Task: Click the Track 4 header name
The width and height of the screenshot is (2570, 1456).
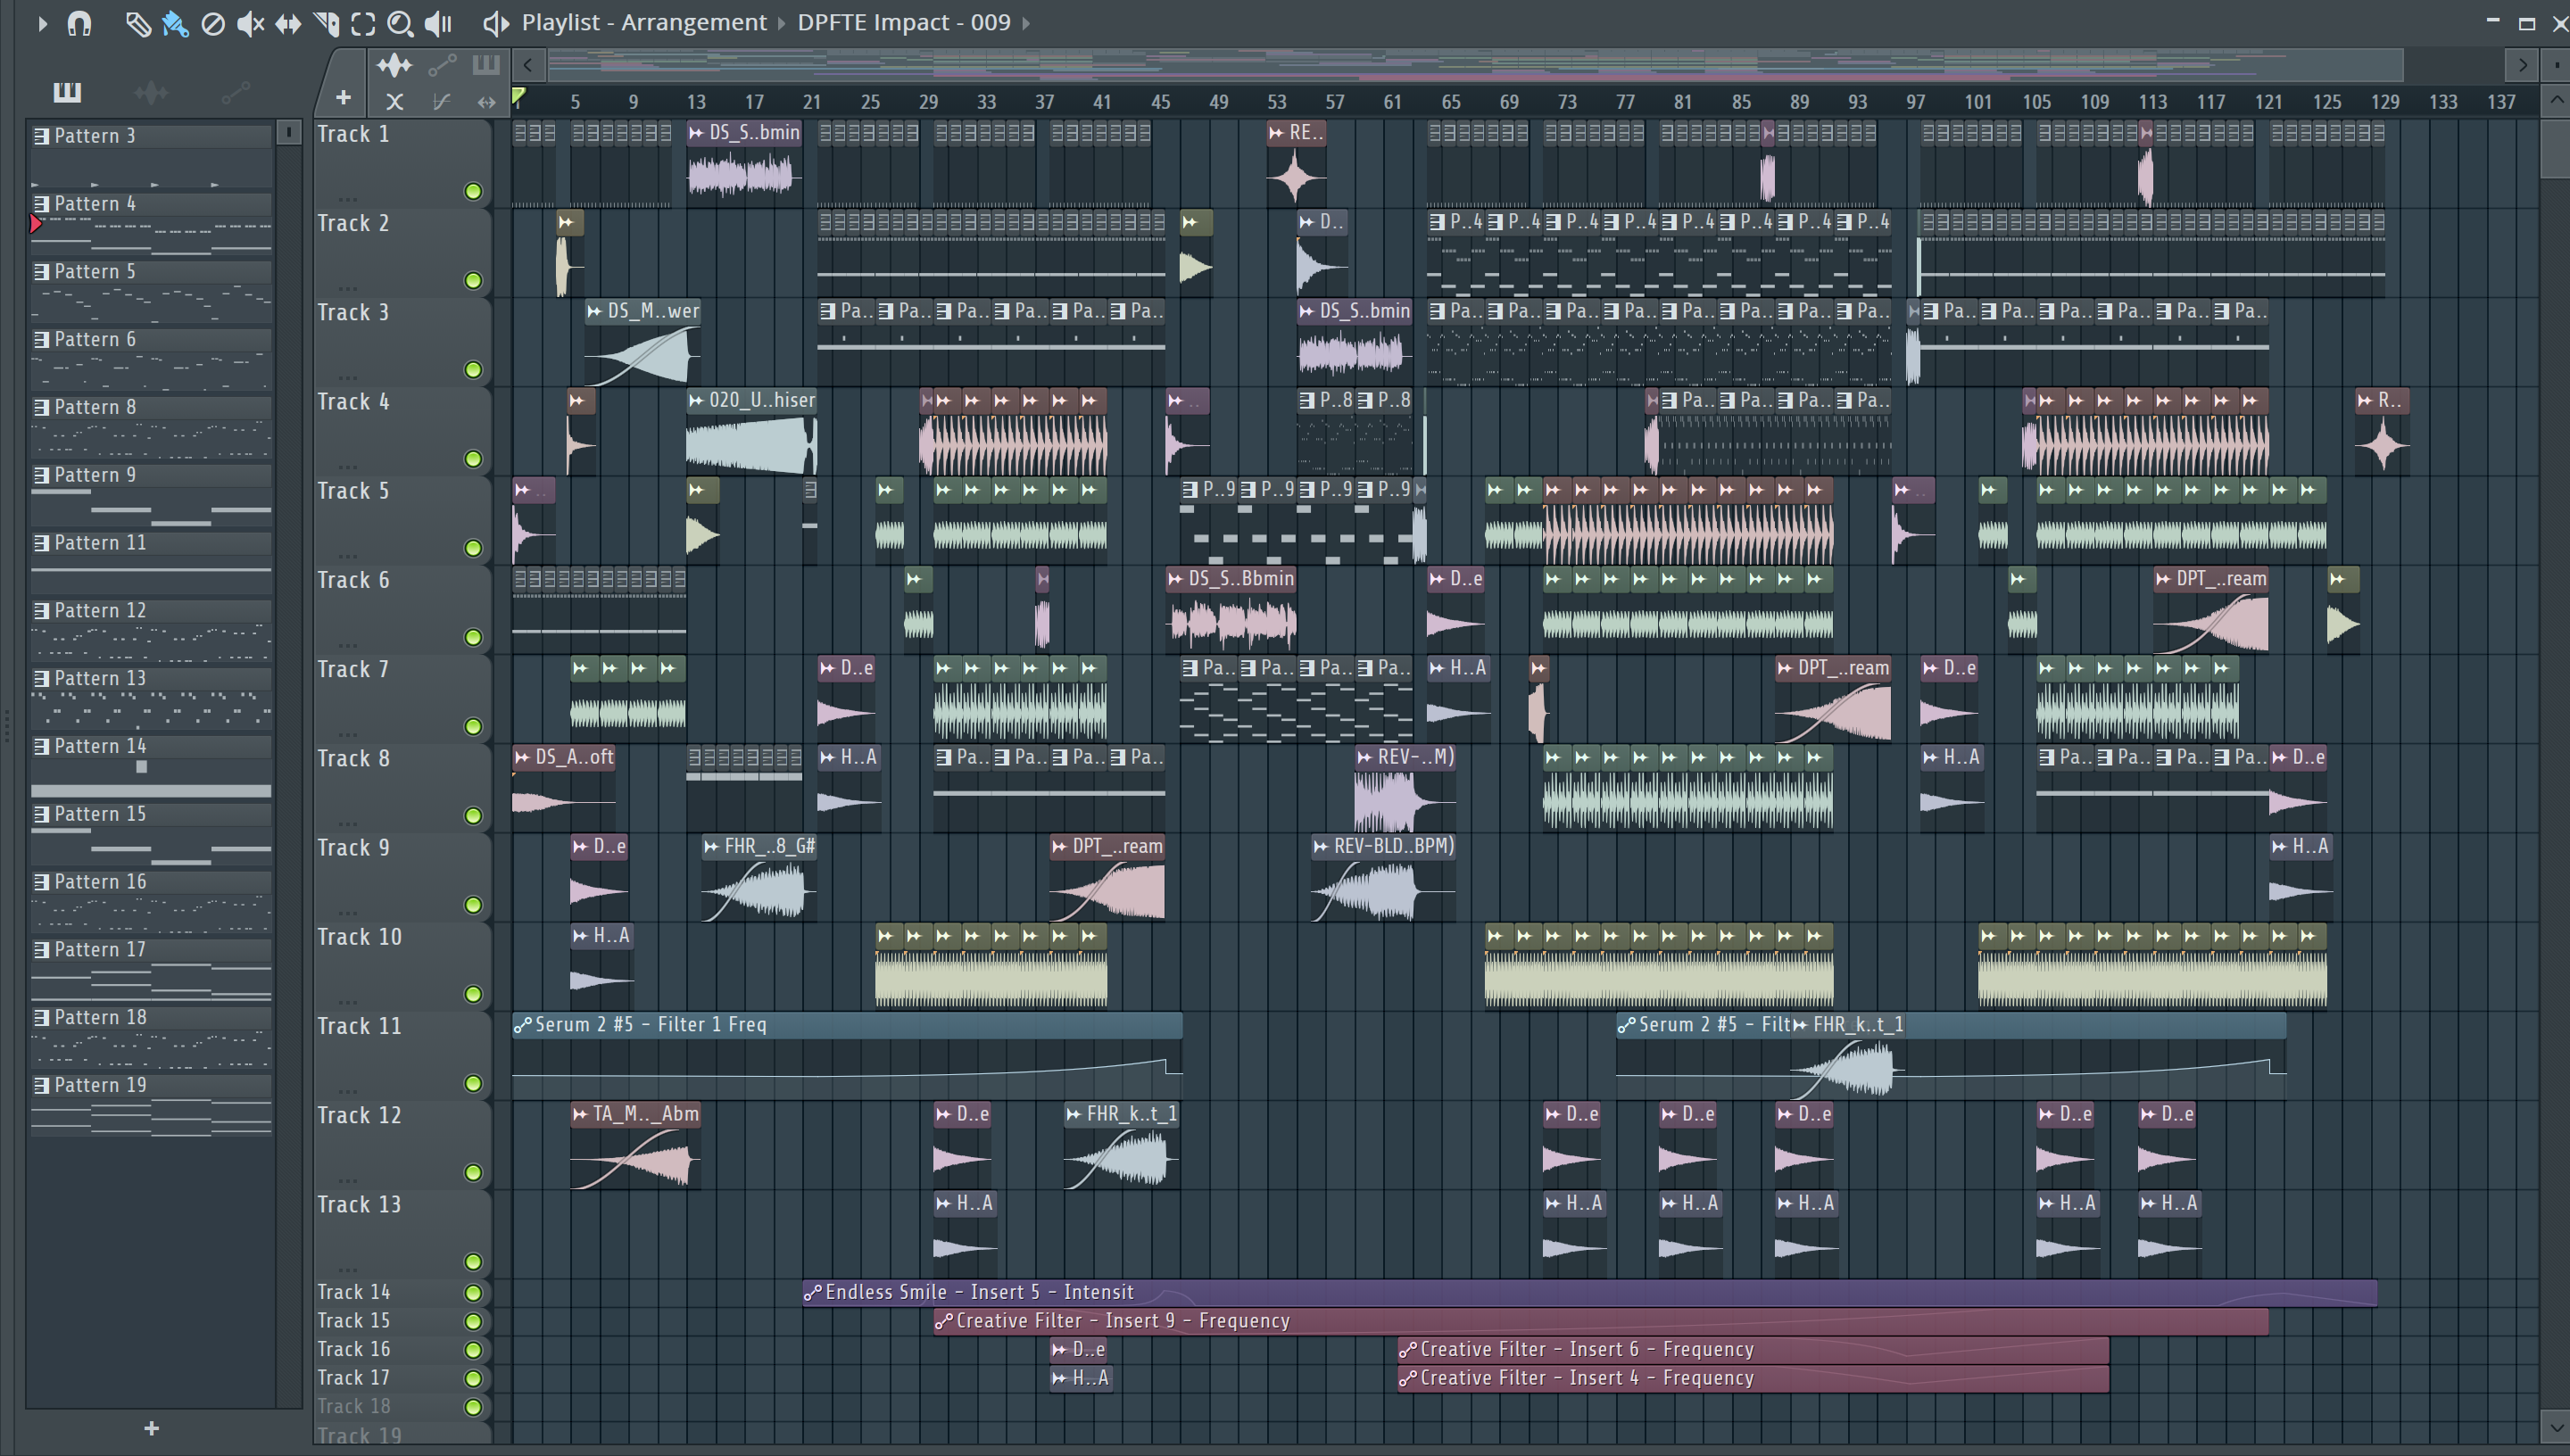Action: 353,402
